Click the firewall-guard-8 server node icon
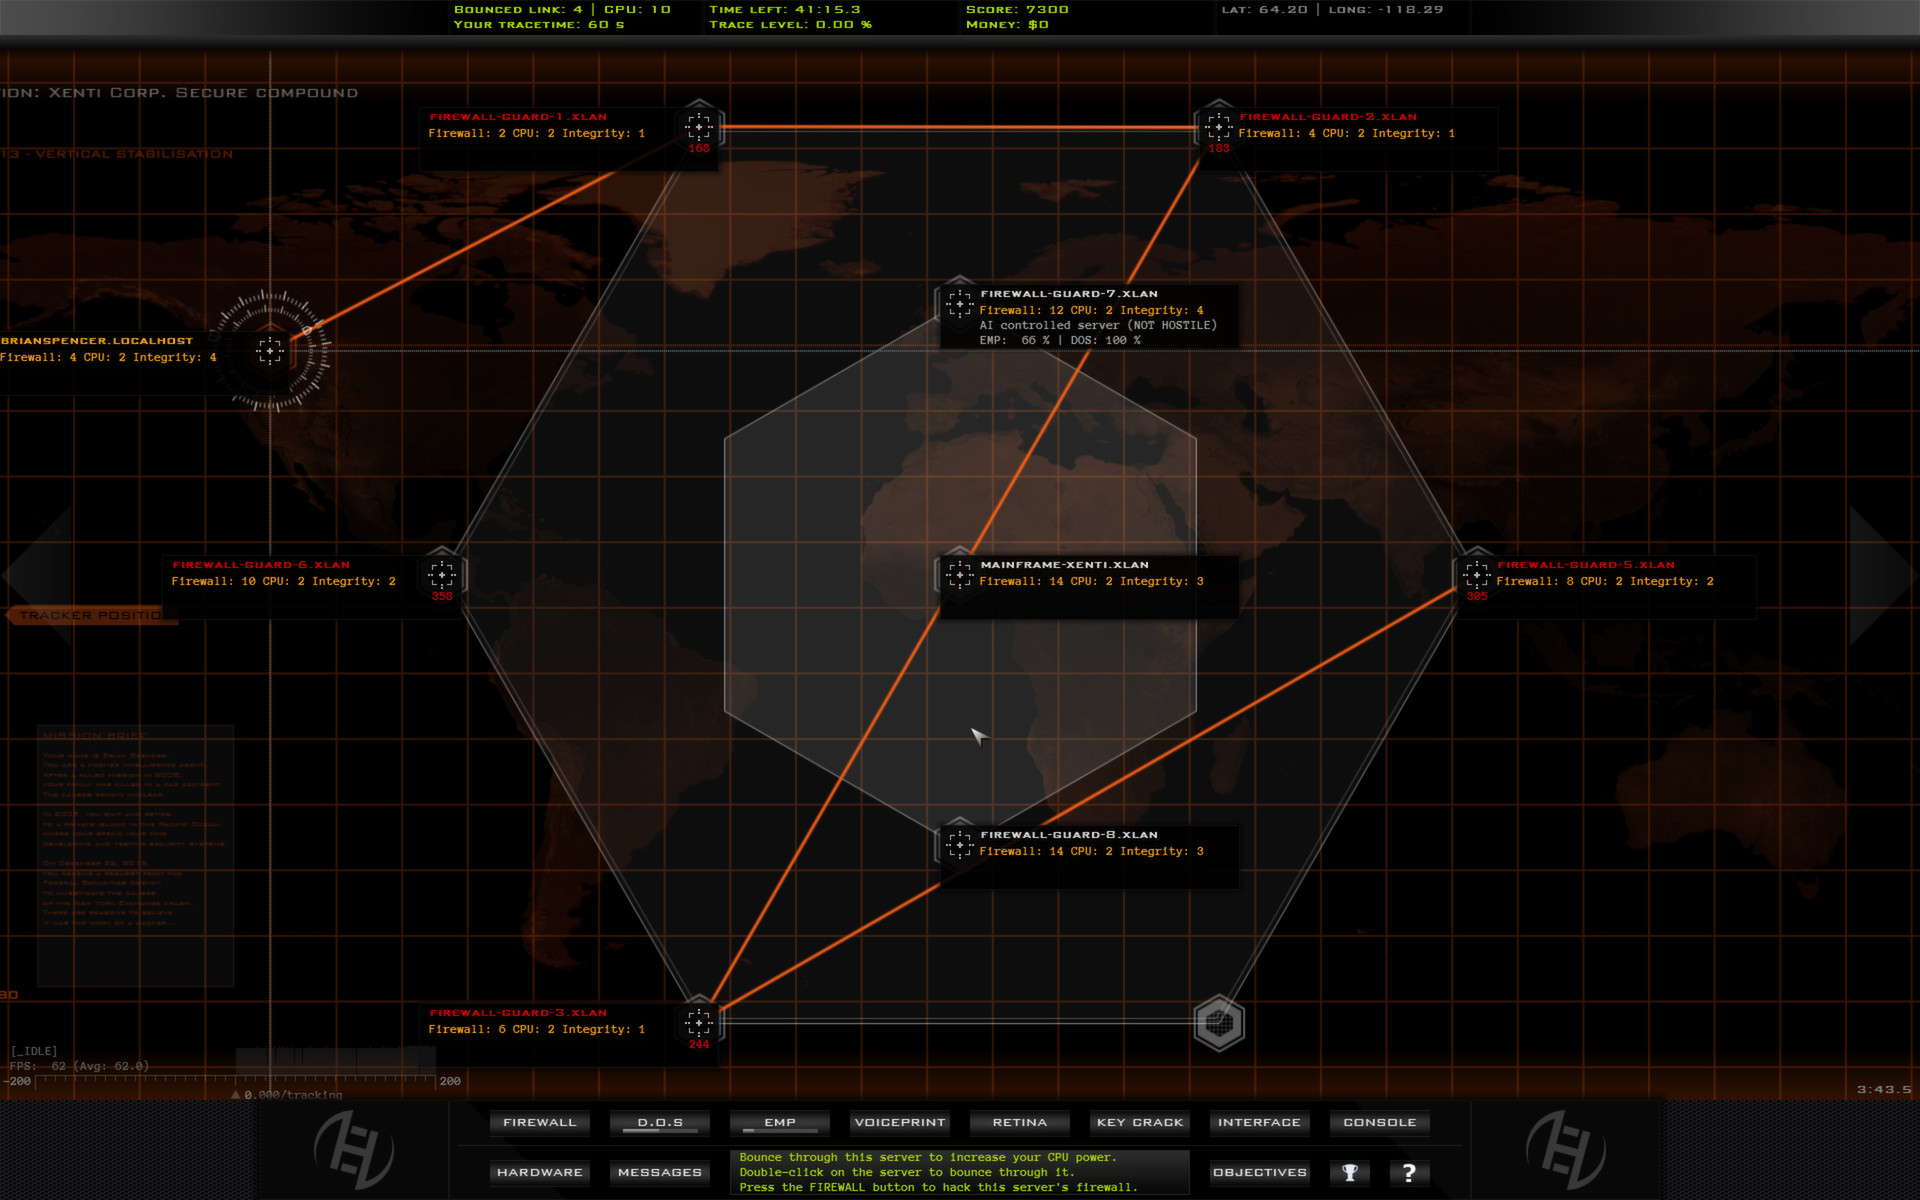Image resolution: width=1920 pixels, height=1200 pixels. click(960, 843)
